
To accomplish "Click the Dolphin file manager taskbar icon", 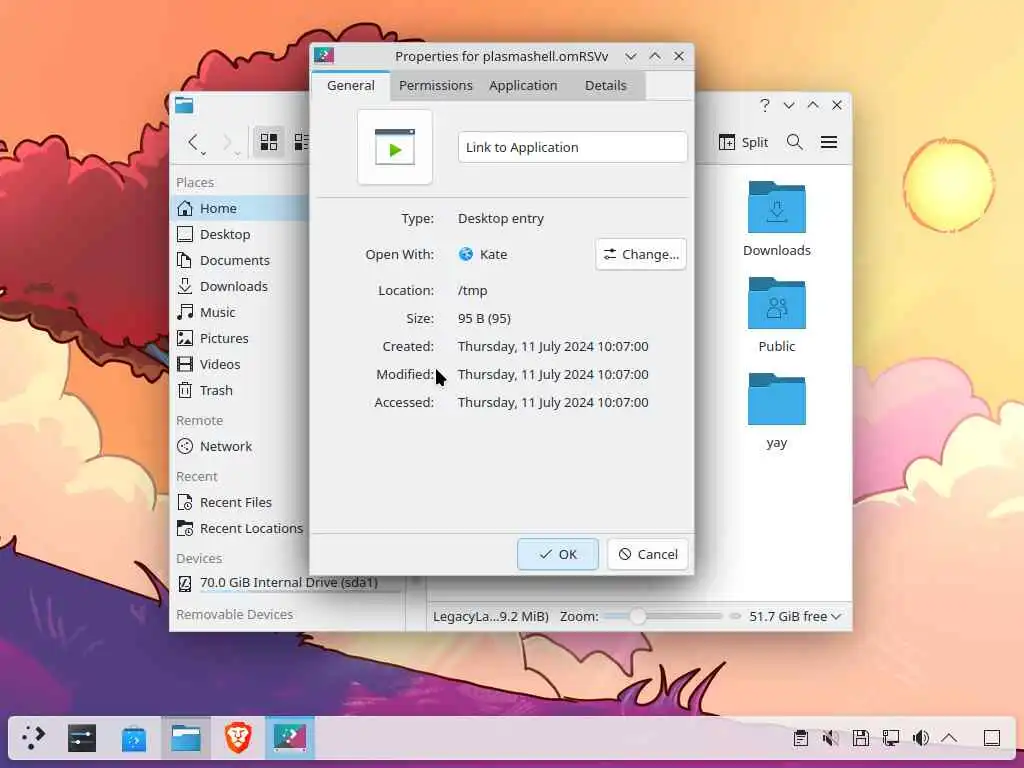I will pyautogui.click(x=185, y=738).
